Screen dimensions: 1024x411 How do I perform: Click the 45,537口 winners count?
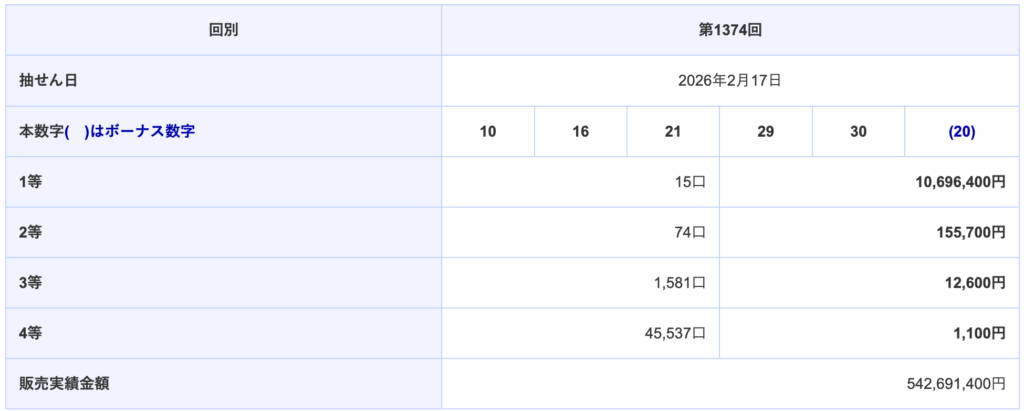pos(676,333)
